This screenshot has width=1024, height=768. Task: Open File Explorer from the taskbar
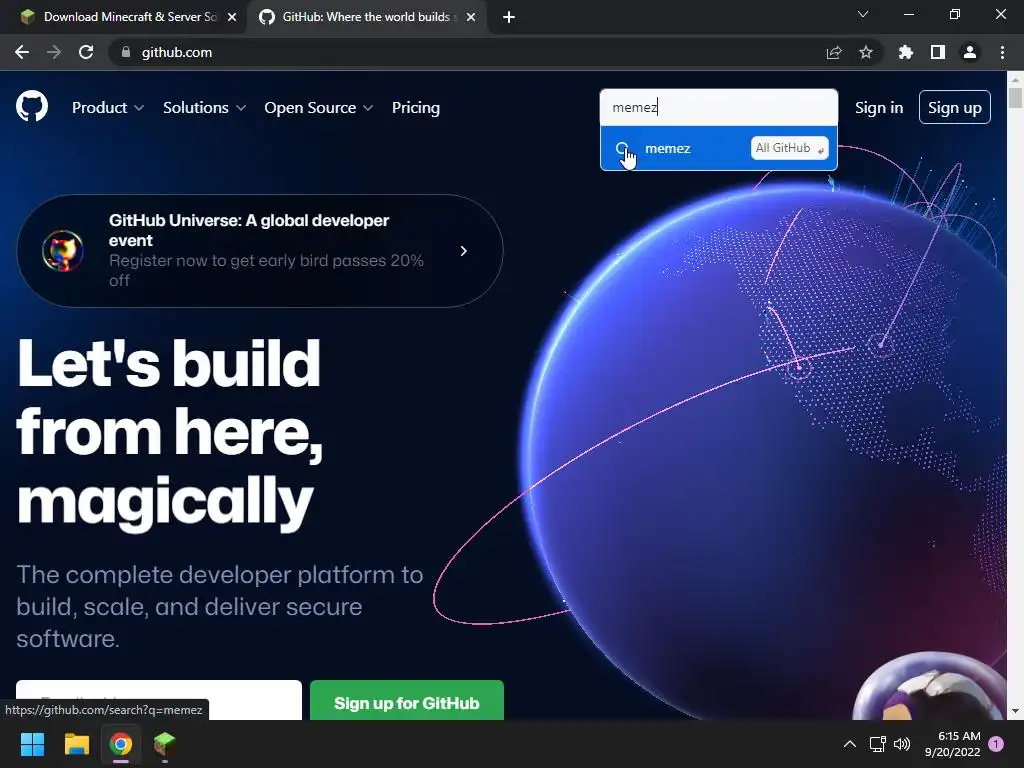tap(76, 744)
